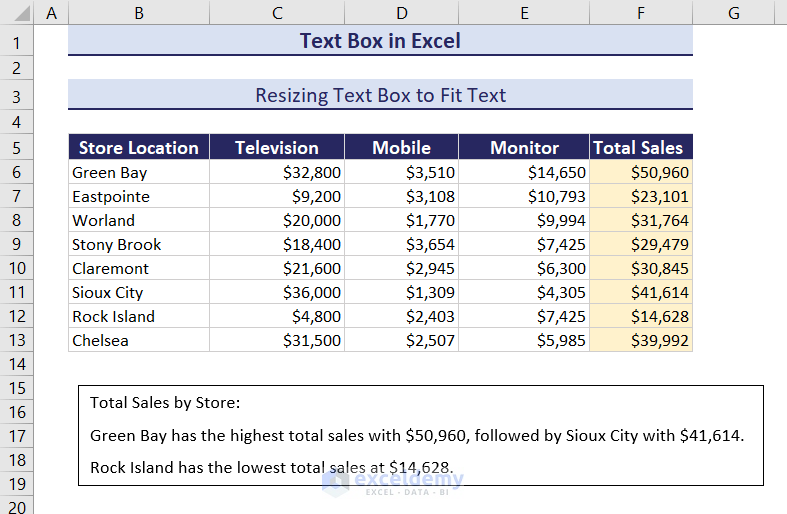Click Rock Island's Mobile value $2,403
The width and height of the screenshot is (787, 514).
click(401, 316)
